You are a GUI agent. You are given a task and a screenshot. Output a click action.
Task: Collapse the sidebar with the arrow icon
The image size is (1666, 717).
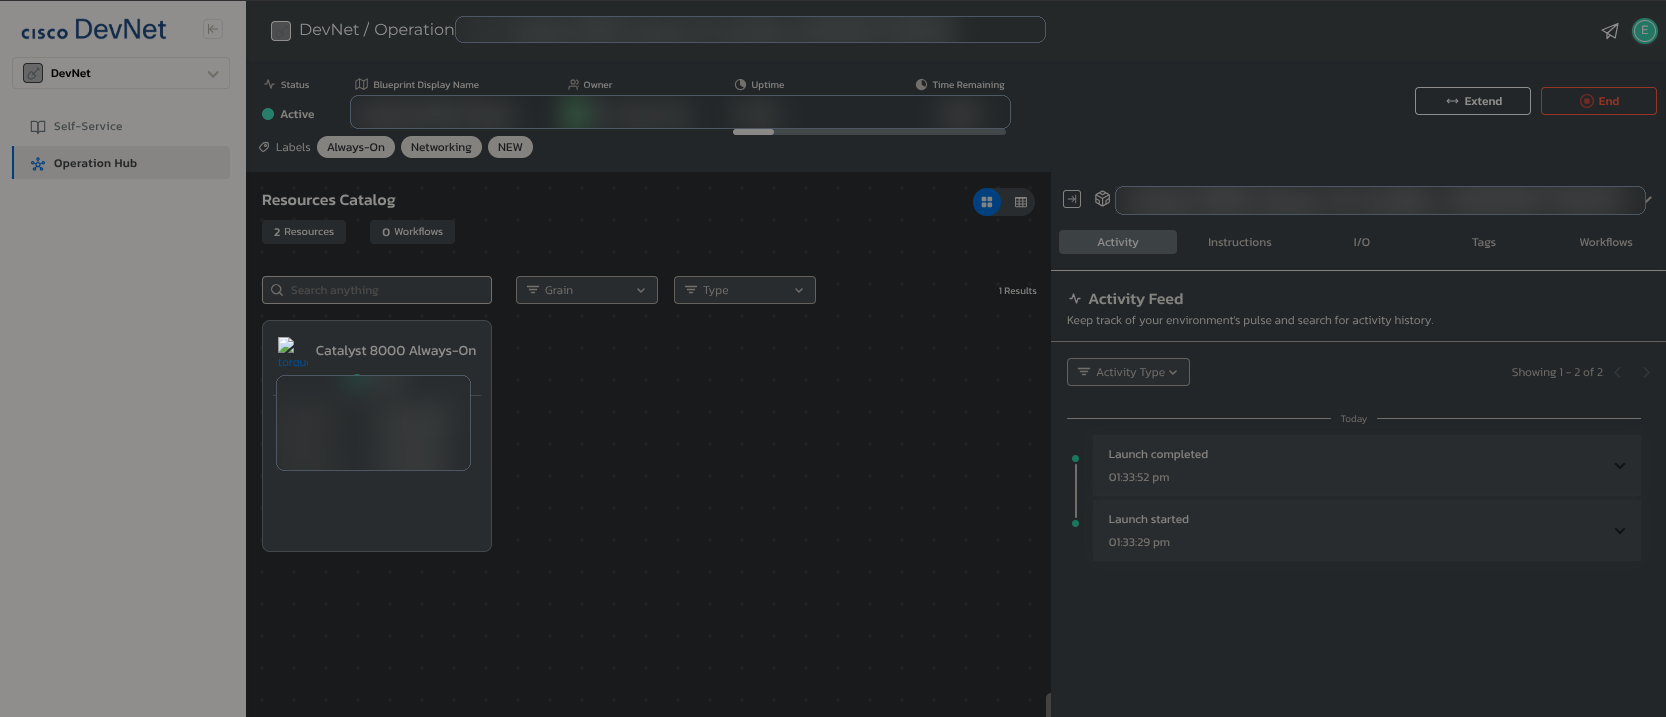(213, 29)
